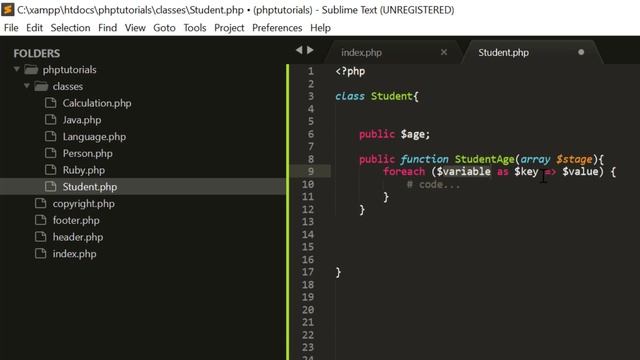The width and height of the screenshot is (640, 360).
Task: Click the phptutorials folder icon
Action: point(31,69)
